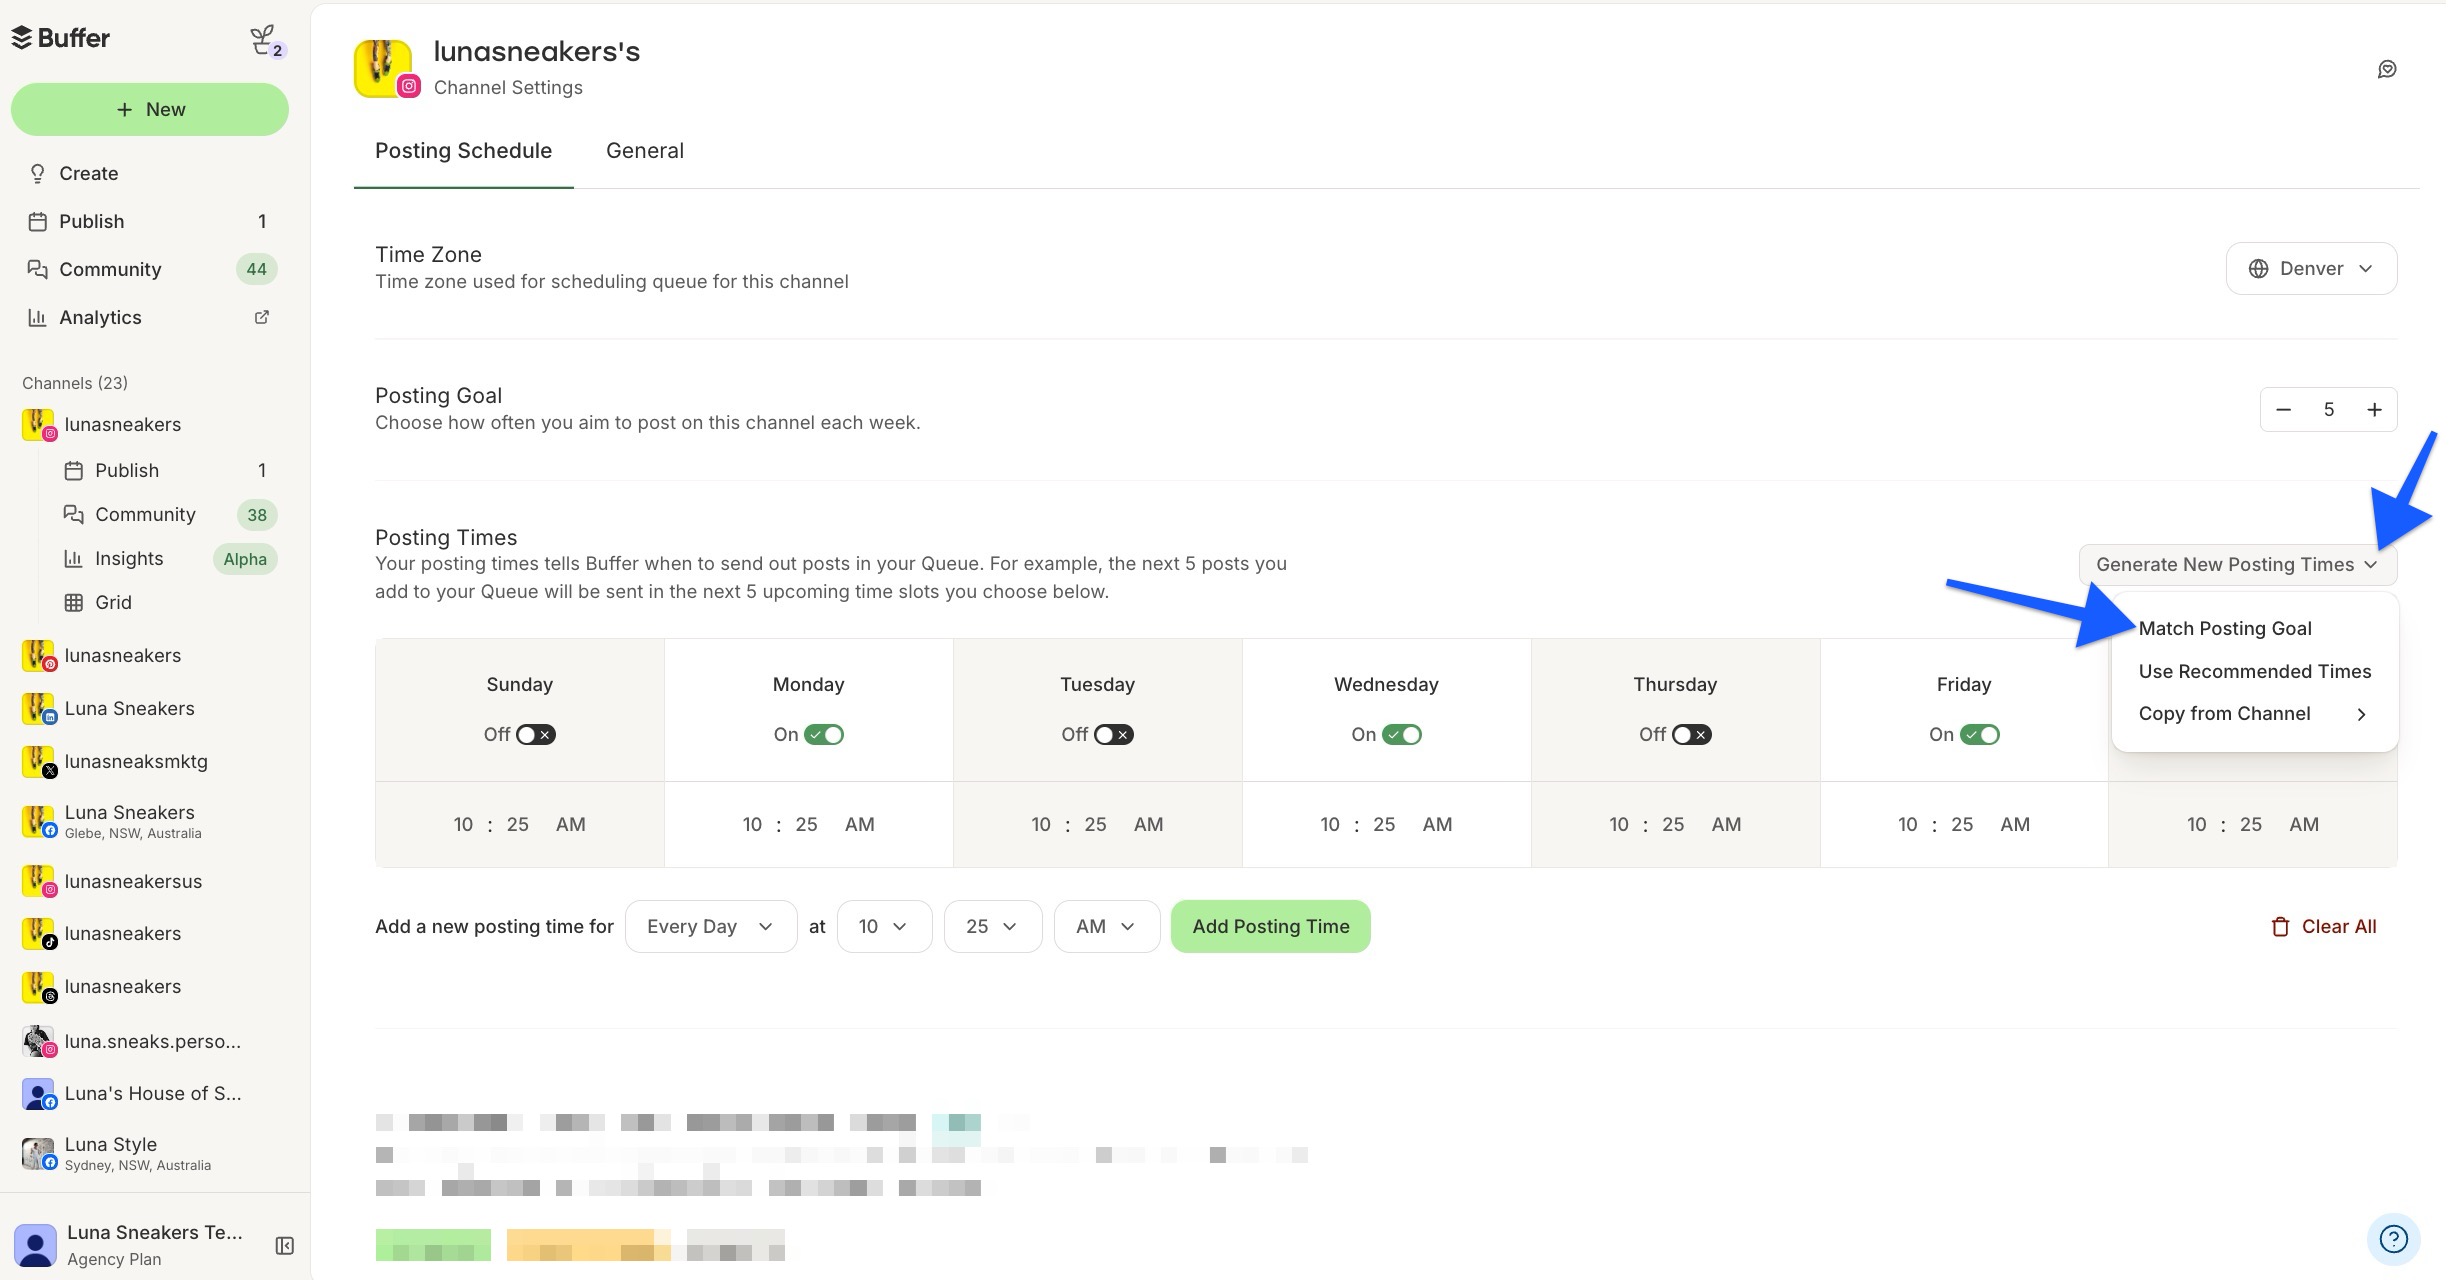The width and height of the screenshot is (2452, 1280).
Task: Expand the Every Day dropdown
Action: pyautogui.click(x=710, y=926)
